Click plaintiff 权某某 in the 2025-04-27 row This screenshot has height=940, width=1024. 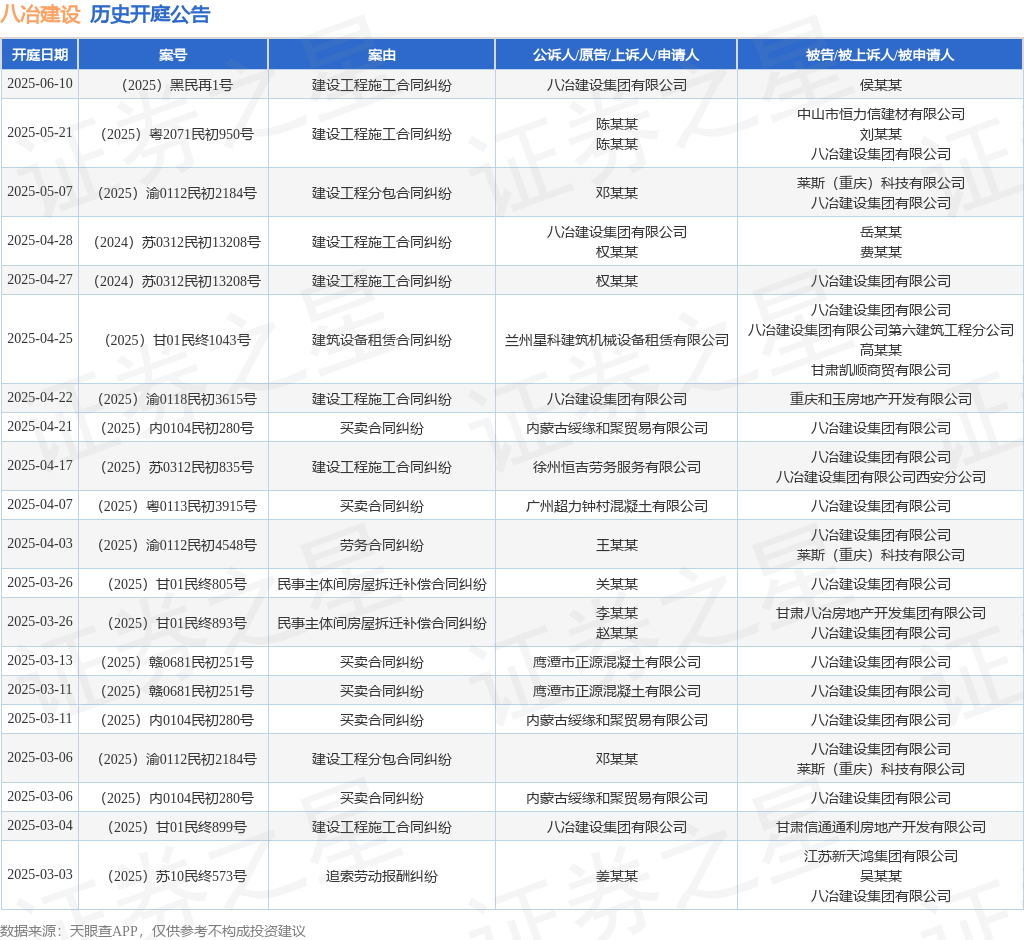coord(616,281)
